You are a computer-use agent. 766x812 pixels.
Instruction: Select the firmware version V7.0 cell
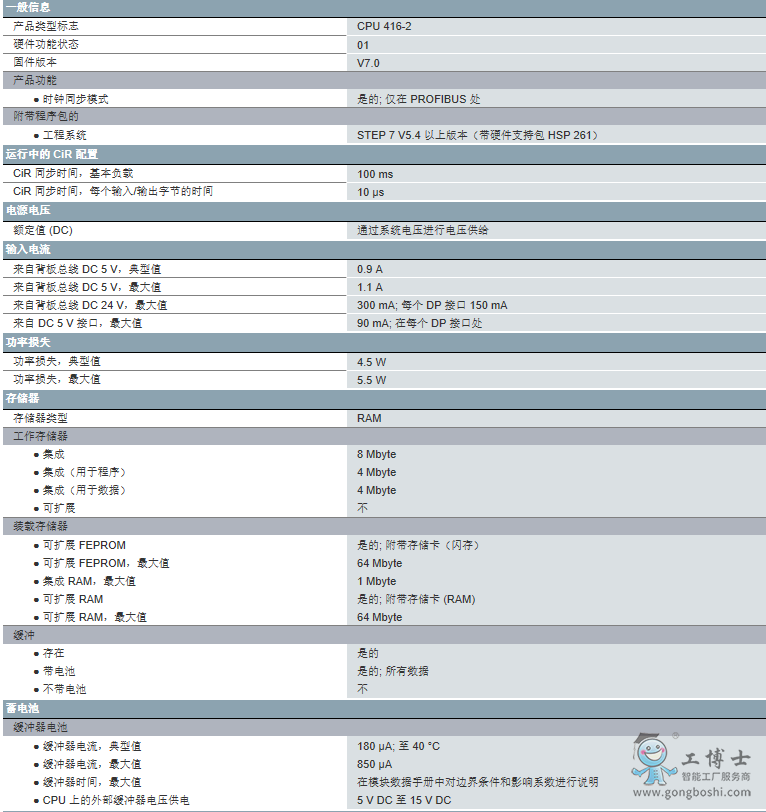[368, 62]
